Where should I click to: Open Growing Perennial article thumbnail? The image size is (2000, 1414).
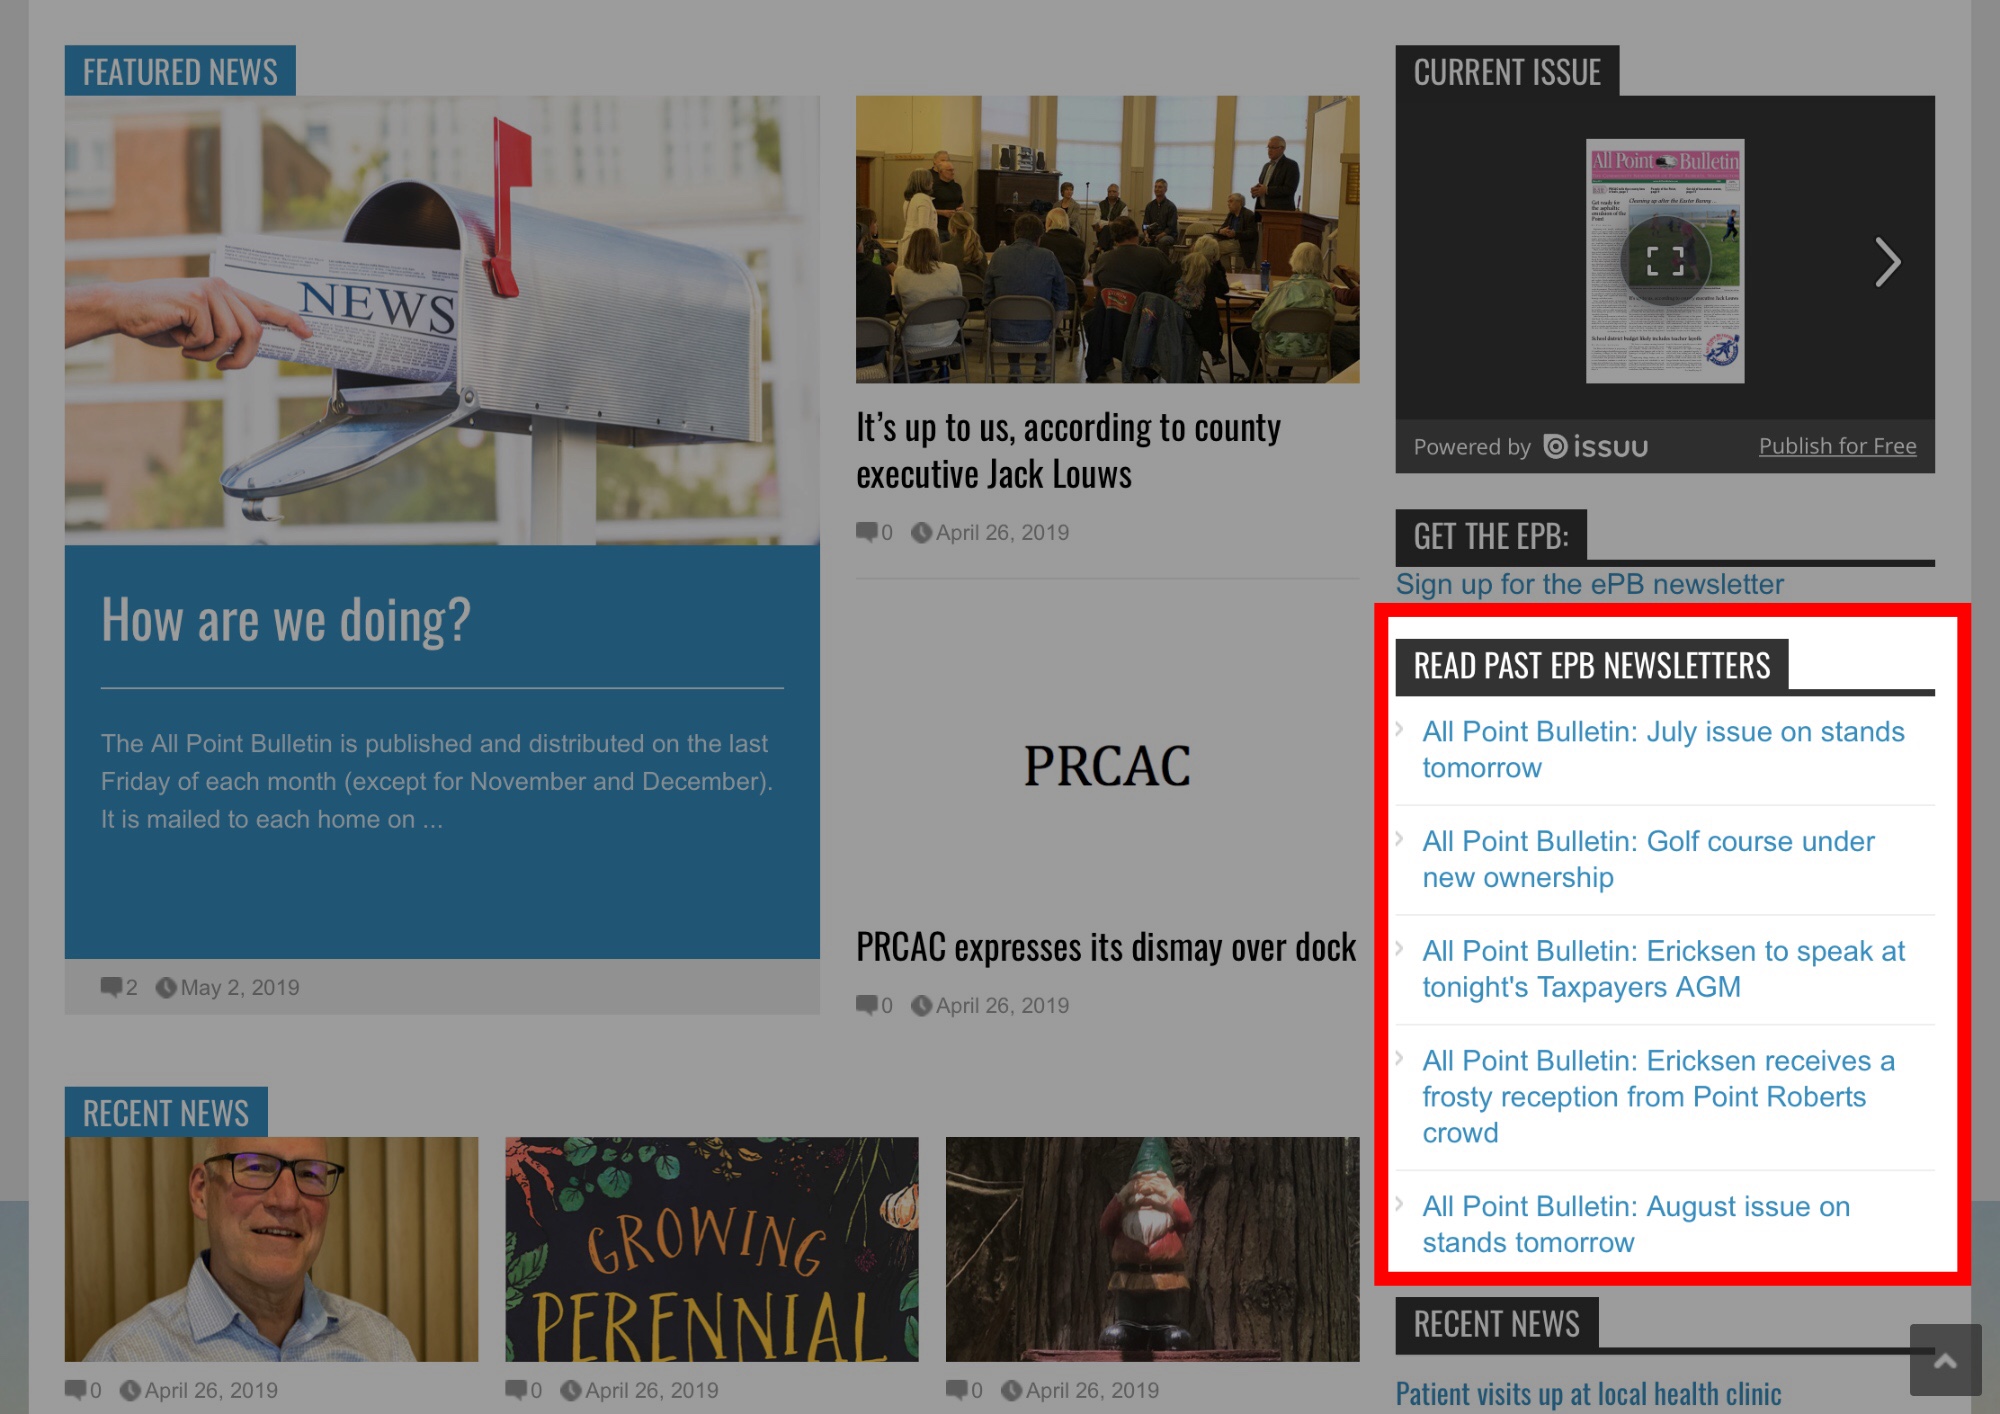click(711, 1248)
